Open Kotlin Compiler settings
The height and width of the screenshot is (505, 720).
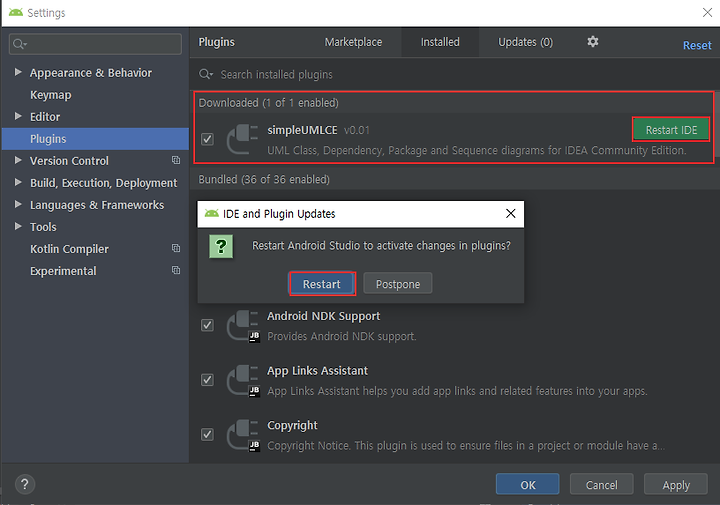[69, 249]
